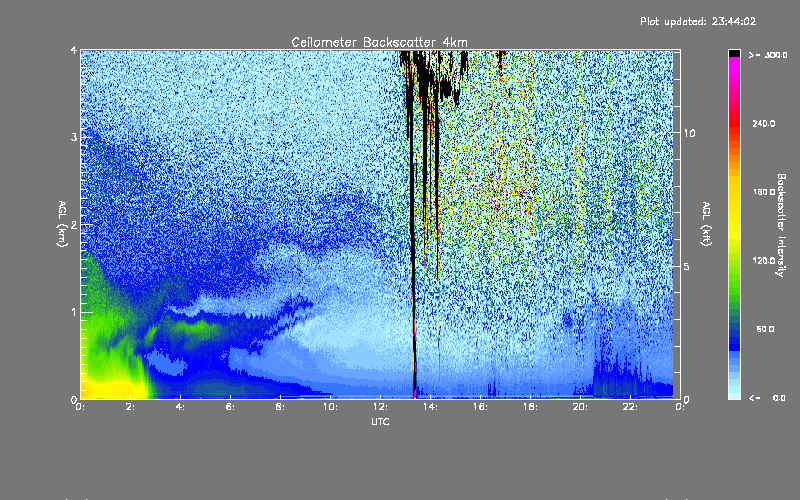Click the '12:' tick on the UTC axis

381,407
